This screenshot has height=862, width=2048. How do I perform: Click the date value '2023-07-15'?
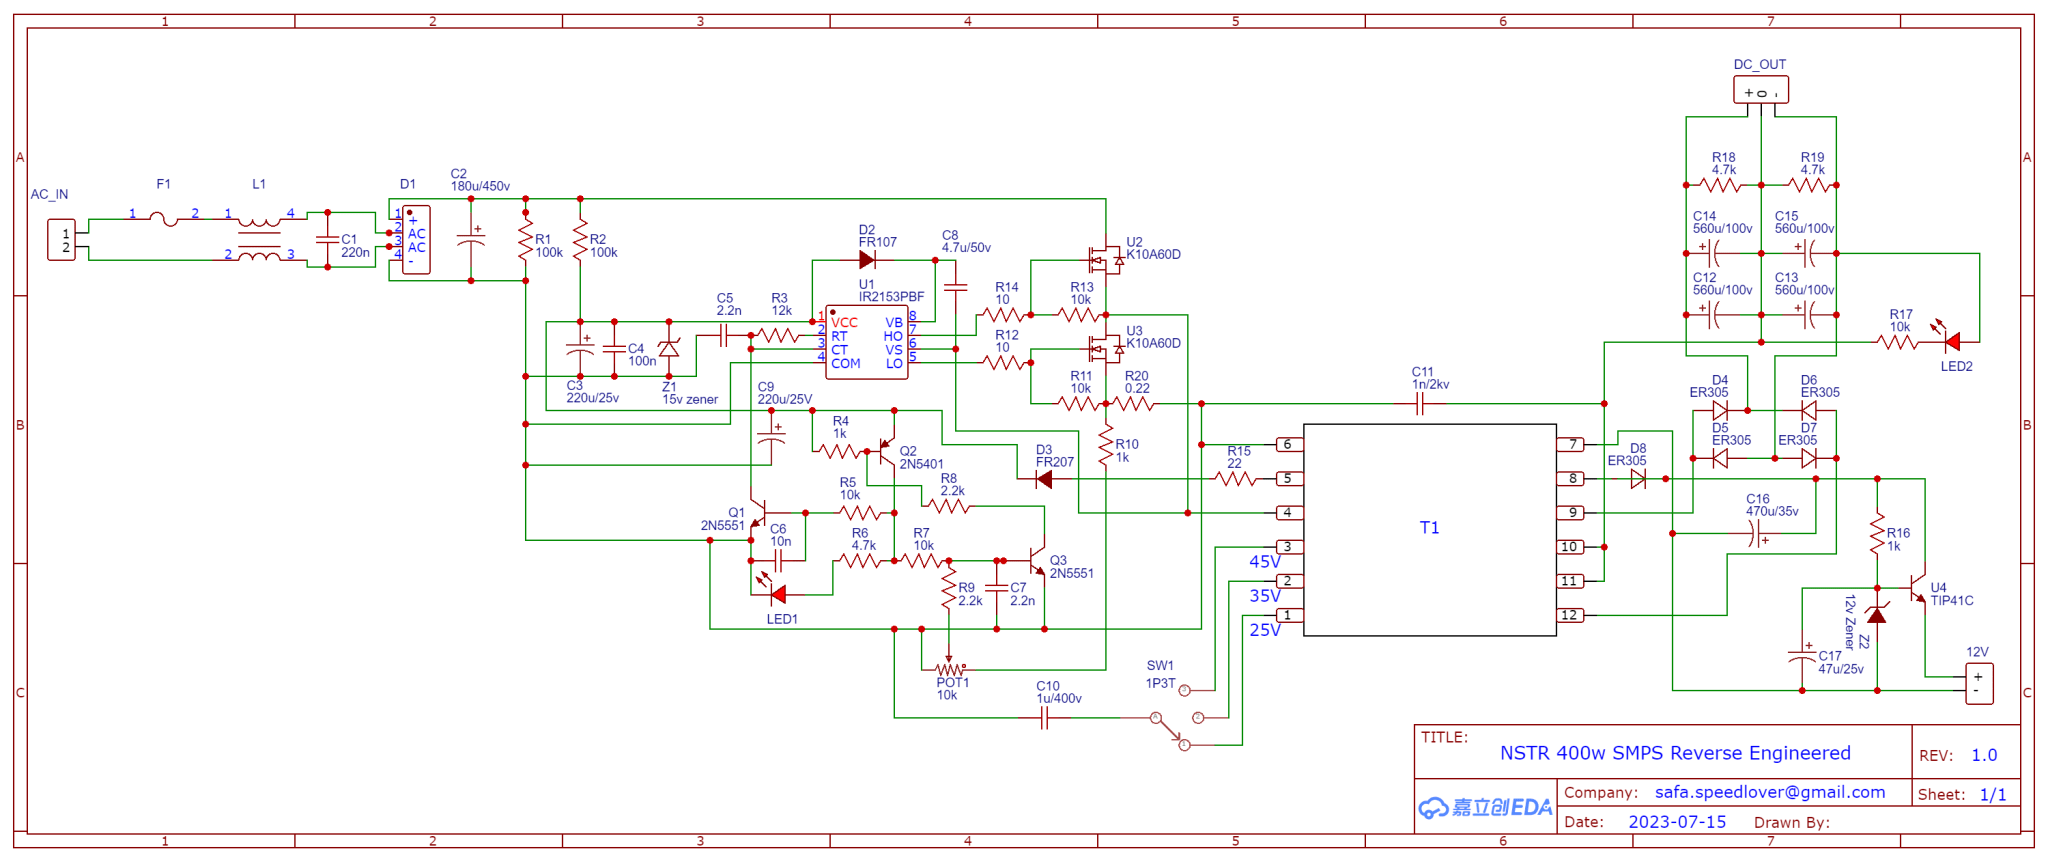point(1677,822)
